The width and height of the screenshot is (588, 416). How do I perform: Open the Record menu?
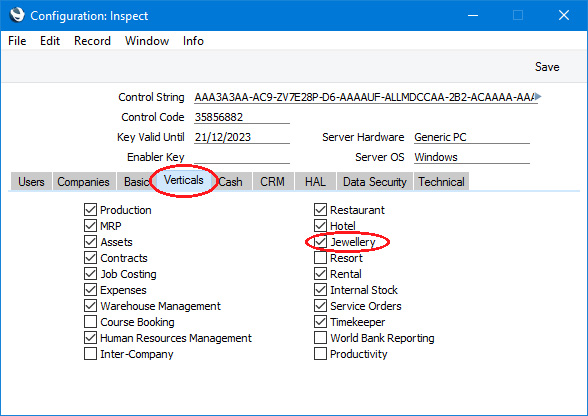(x=92, y=41)
